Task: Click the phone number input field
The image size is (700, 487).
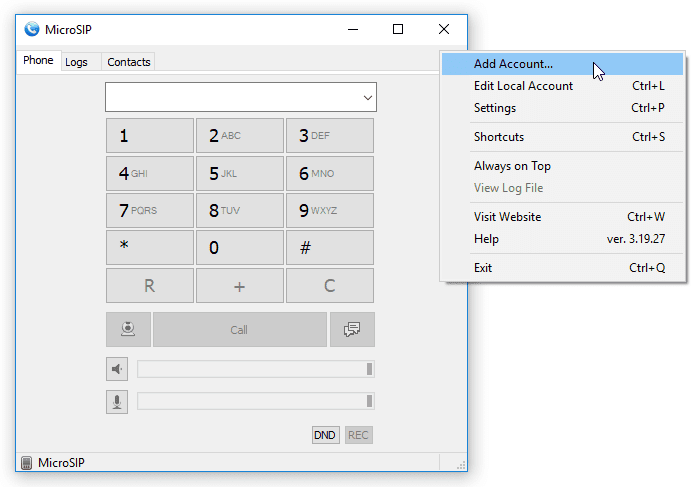Action: coord(232,98)
